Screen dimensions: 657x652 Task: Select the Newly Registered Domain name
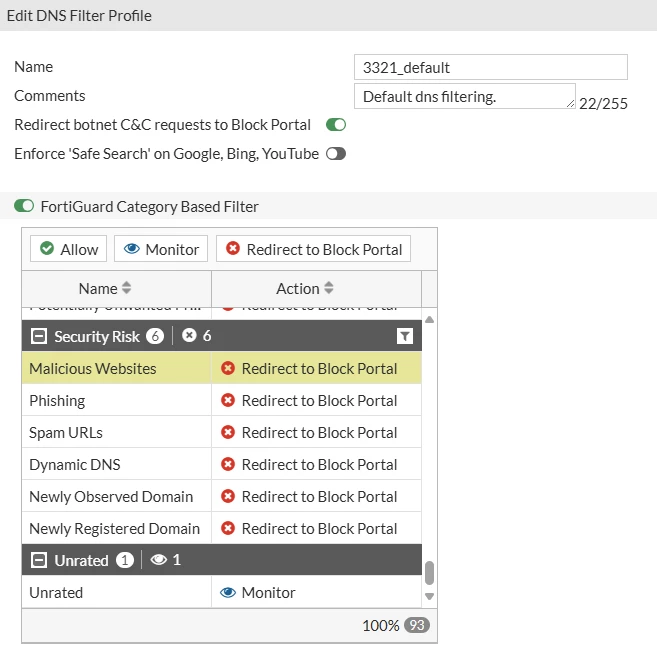(x=114, y=528)
